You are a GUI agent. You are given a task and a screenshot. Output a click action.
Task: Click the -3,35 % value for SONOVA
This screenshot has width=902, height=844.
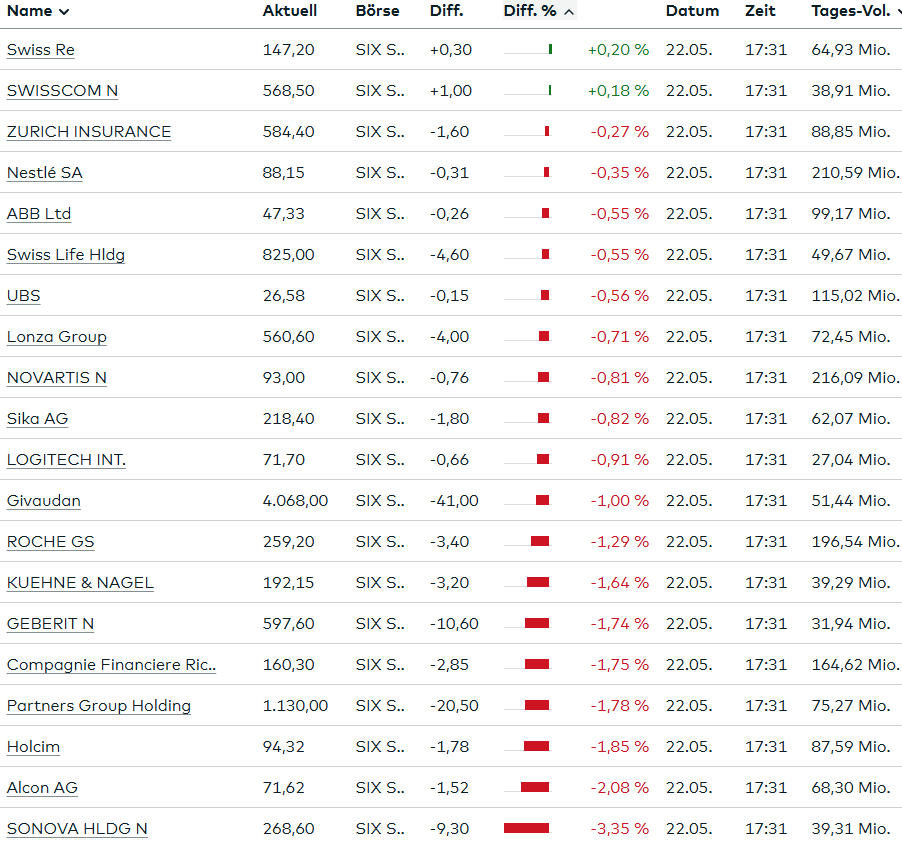[x=620, y=828]
